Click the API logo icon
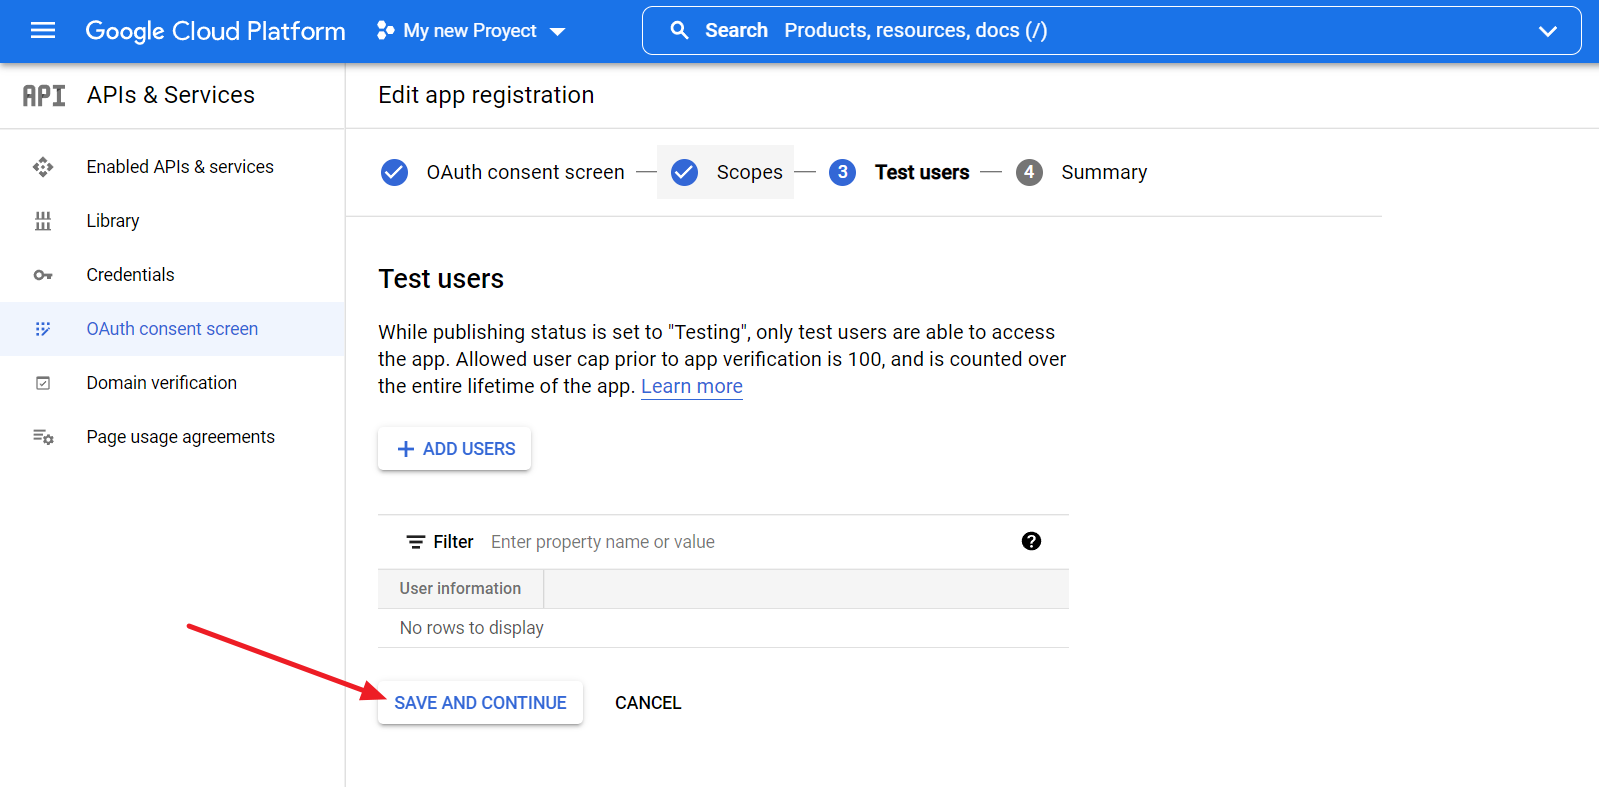Image resolution: width=1599 pixels, height=787 pixels. [44, 95]
